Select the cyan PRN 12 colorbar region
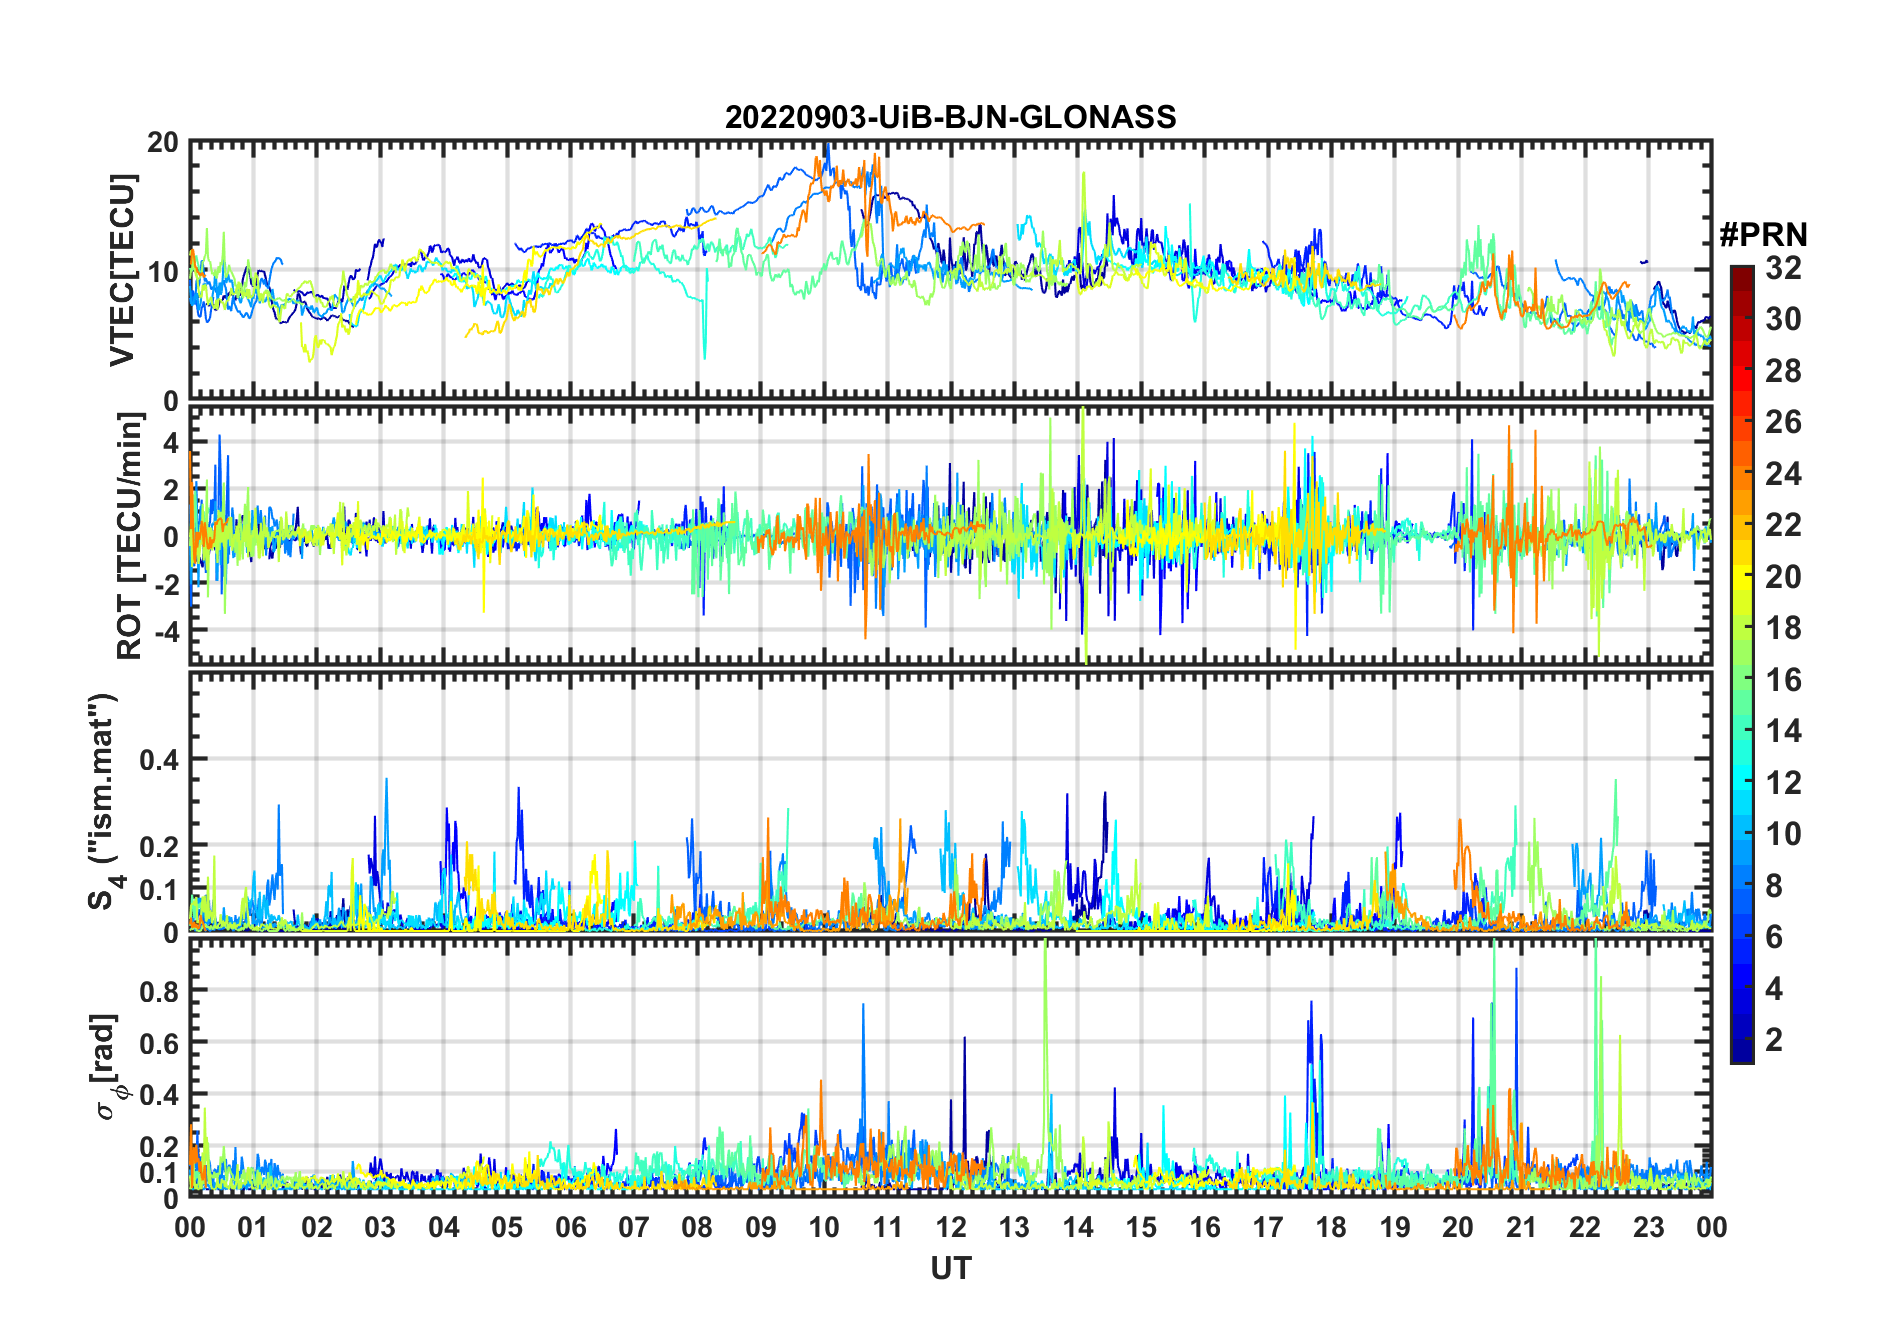The height and width of the screenshot is (1330, 1902). click(1742, 783)
